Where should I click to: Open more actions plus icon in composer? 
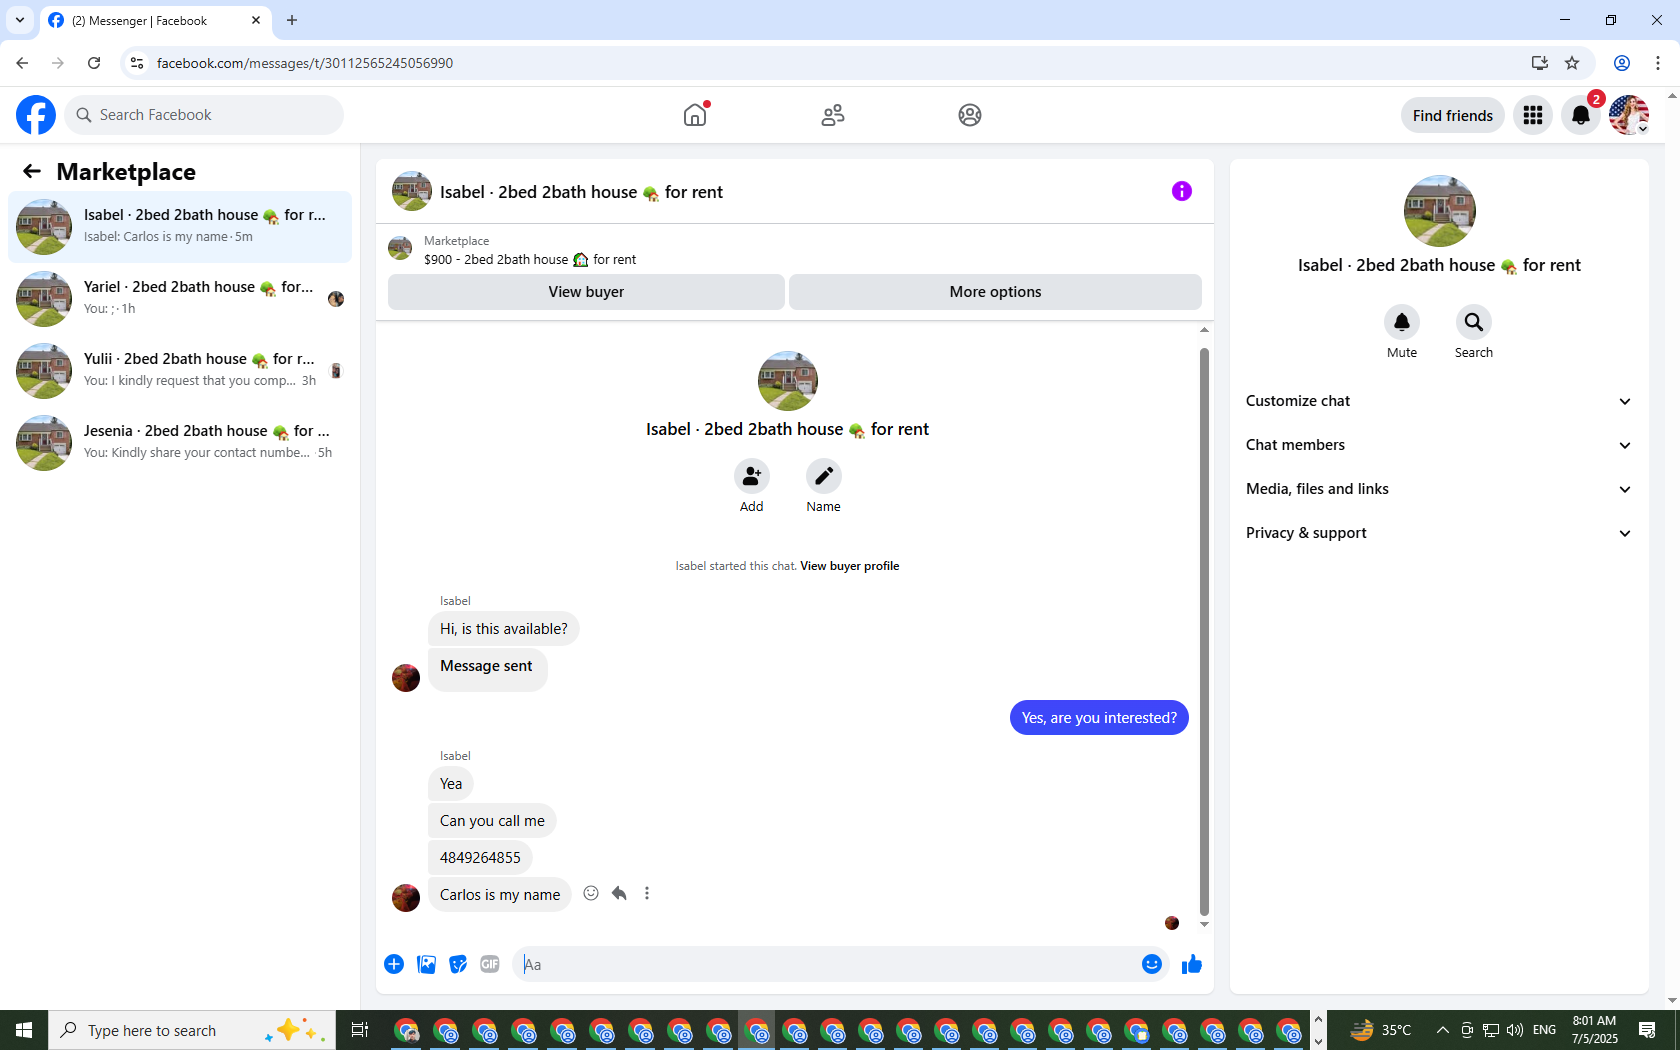(x=394, y=964)
